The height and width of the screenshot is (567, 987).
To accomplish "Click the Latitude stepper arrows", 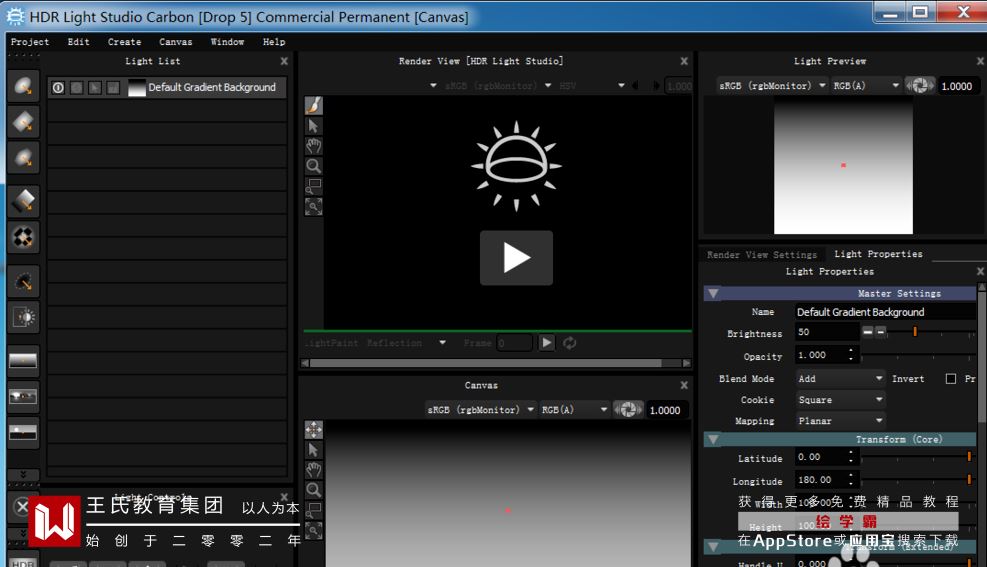I will (x=850, y=457).
